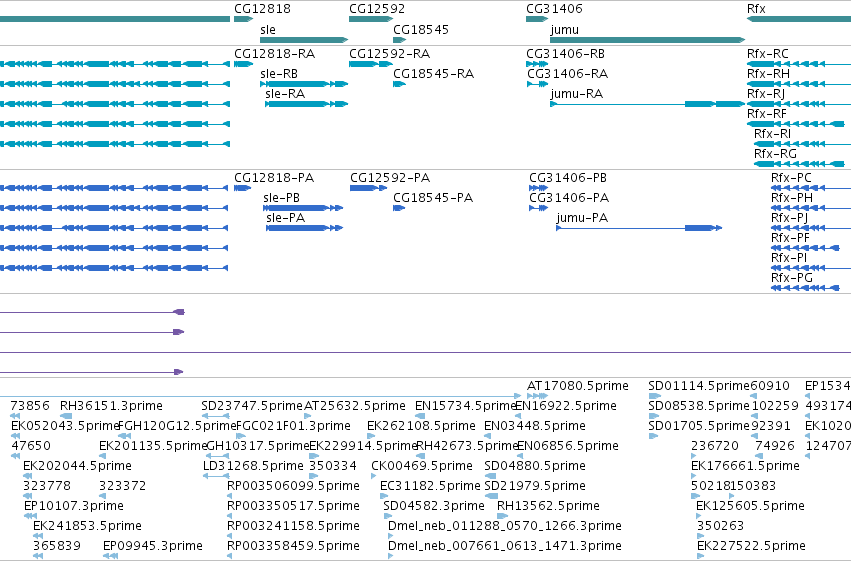Open EST label SD01705.5prime

[698, 426]
